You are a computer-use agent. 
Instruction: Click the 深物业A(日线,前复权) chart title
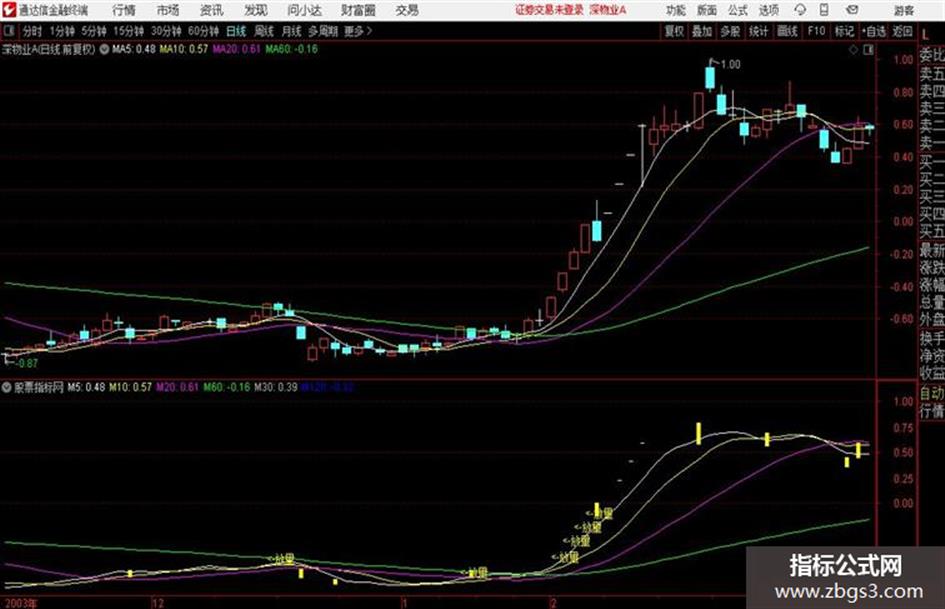(49, 49)
